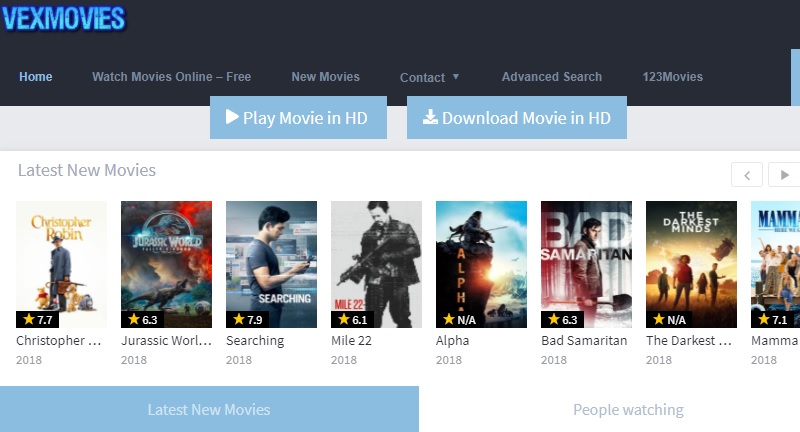
Task: Open the Bad Samaritan poster
Action: (586, 264)
